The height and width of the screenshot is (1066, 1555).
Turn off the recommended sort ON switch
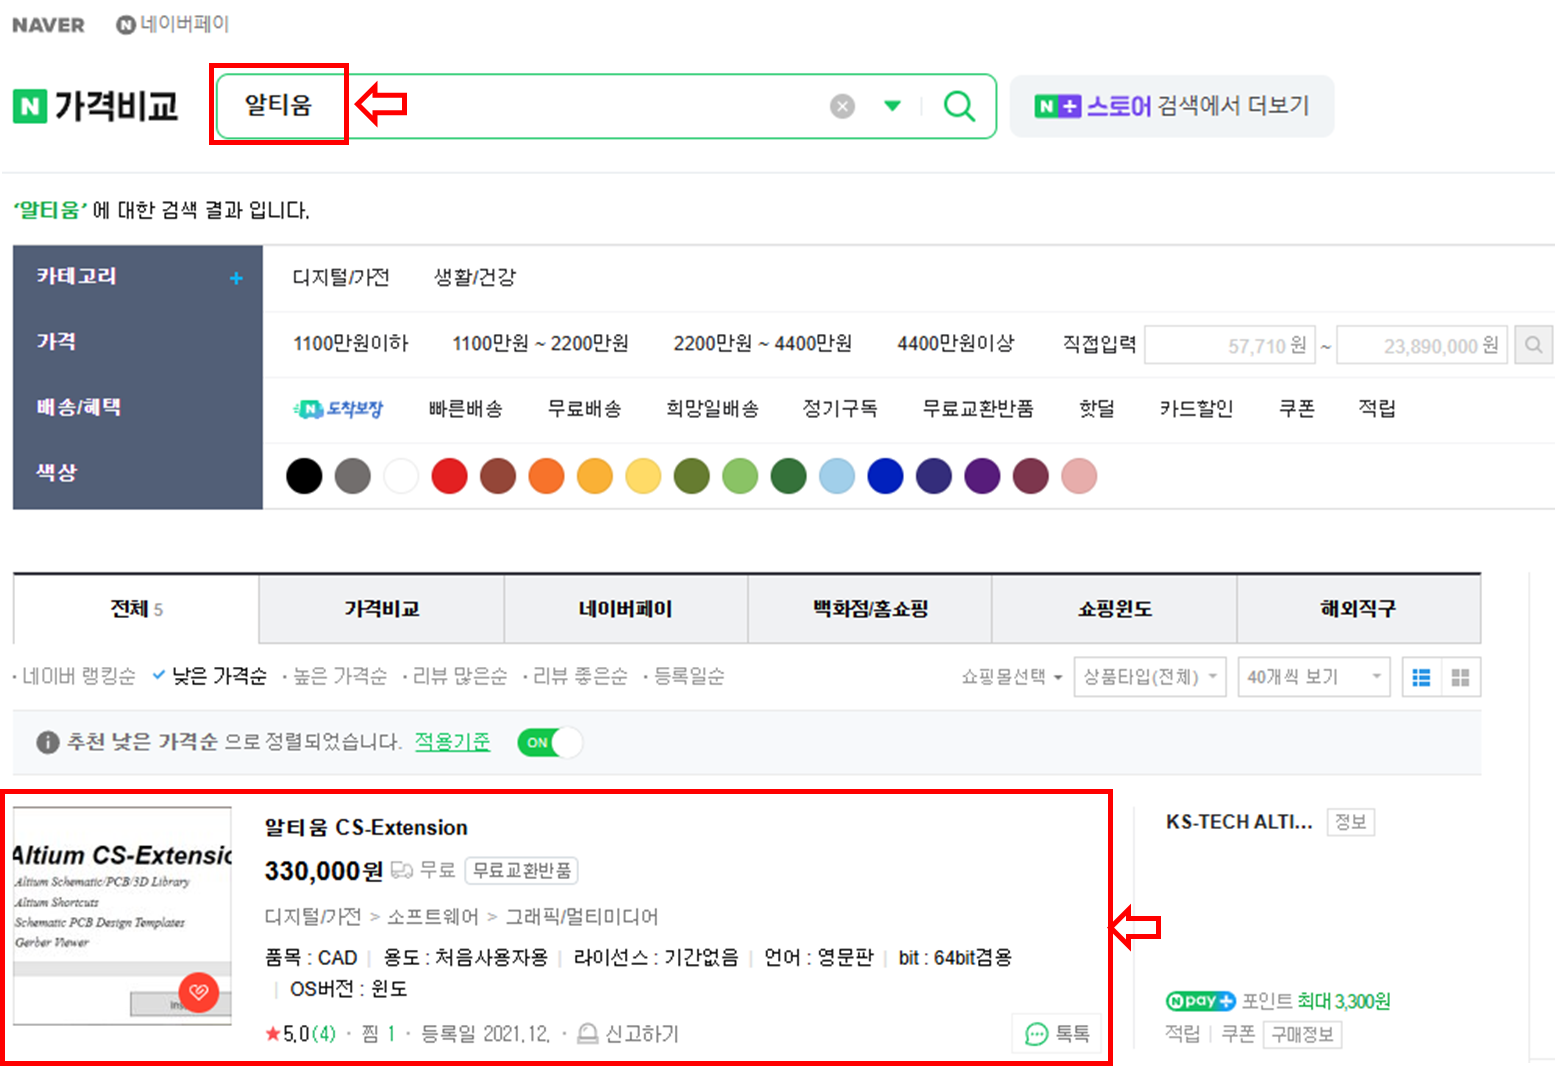pos(550,742)
